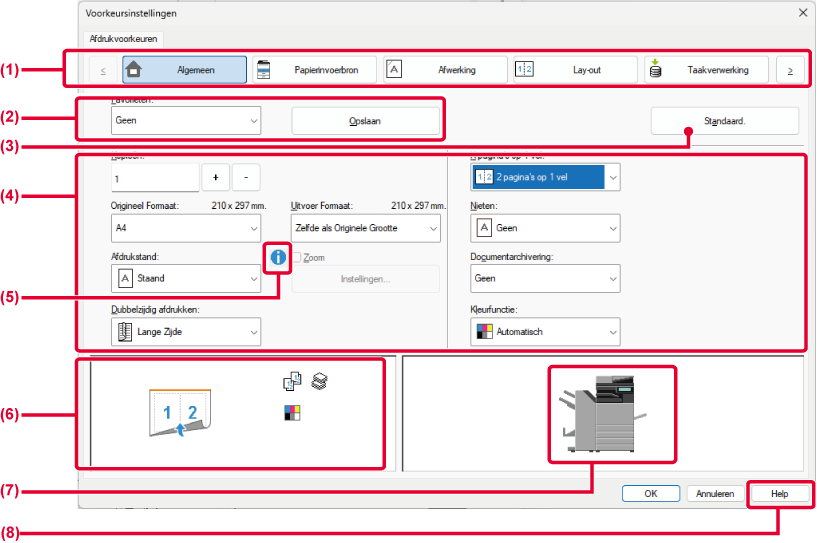817x543 pixels.
Task: Click the copies number input field
Action: 155,177
